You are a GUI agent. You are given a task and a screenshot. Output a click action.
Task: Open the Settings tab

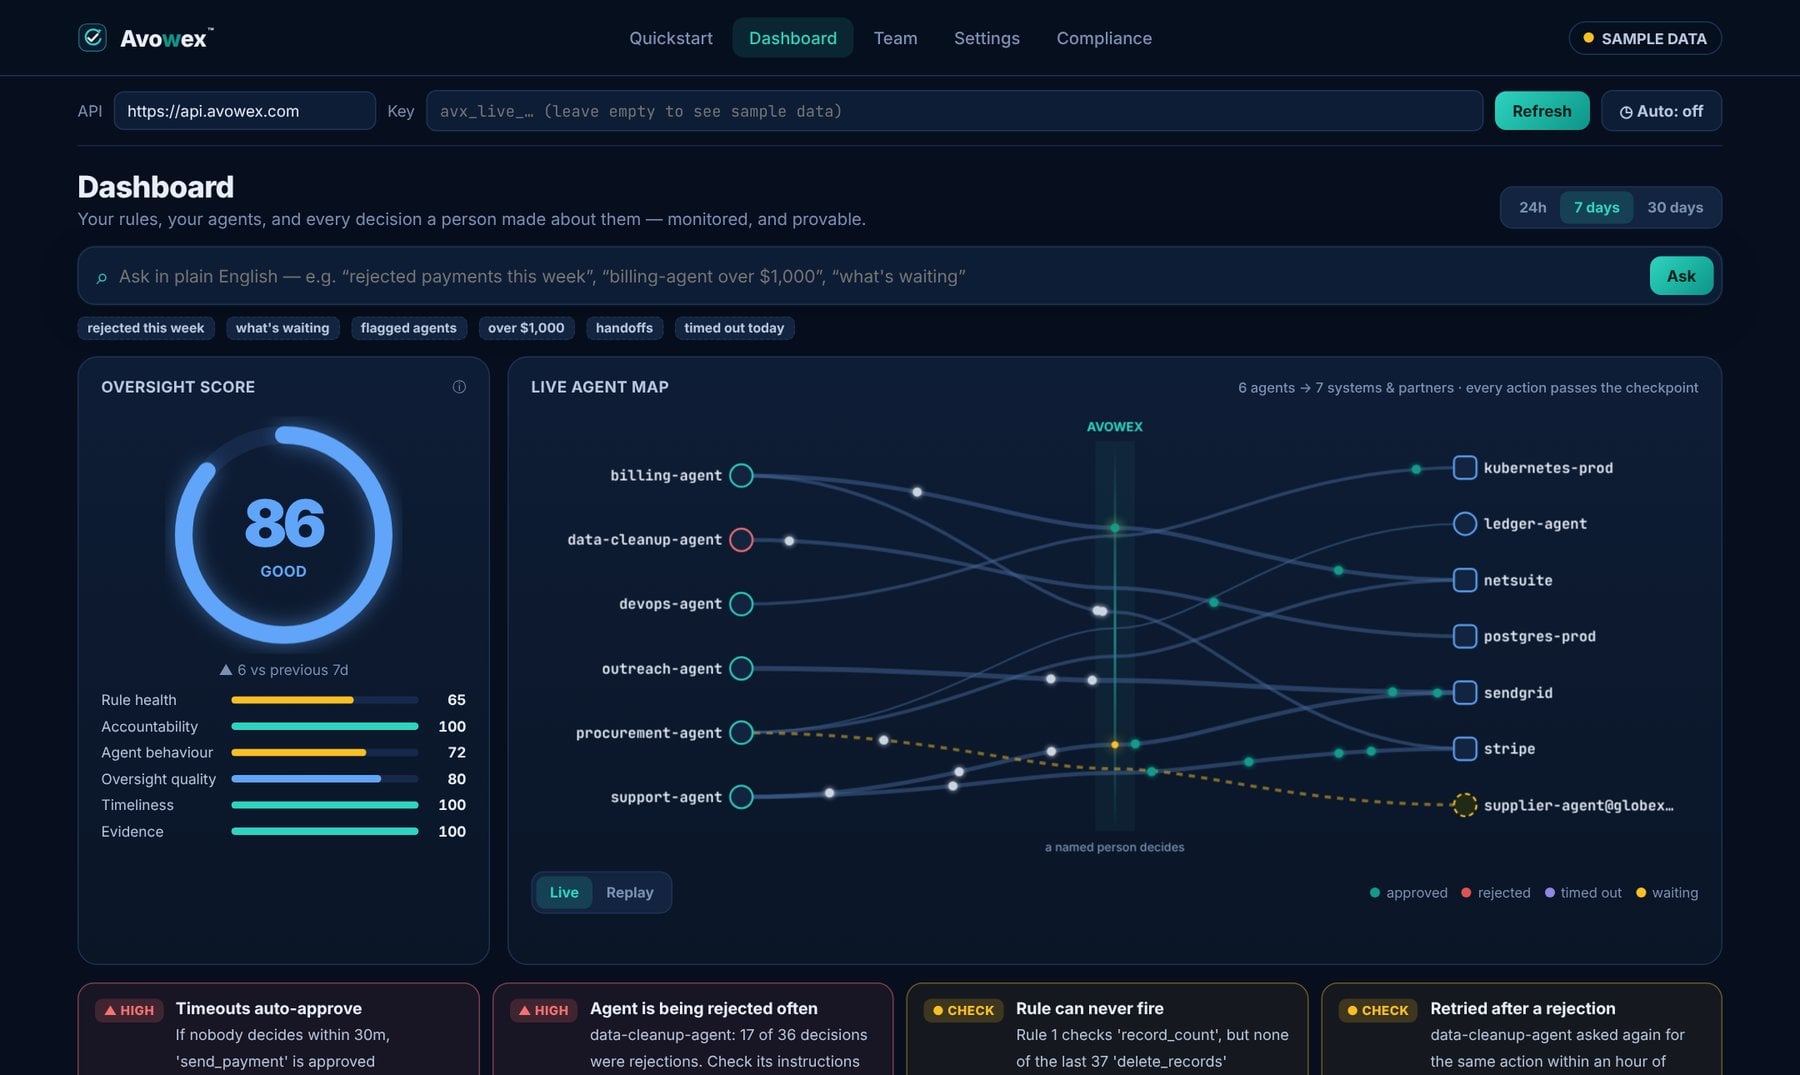987,38
